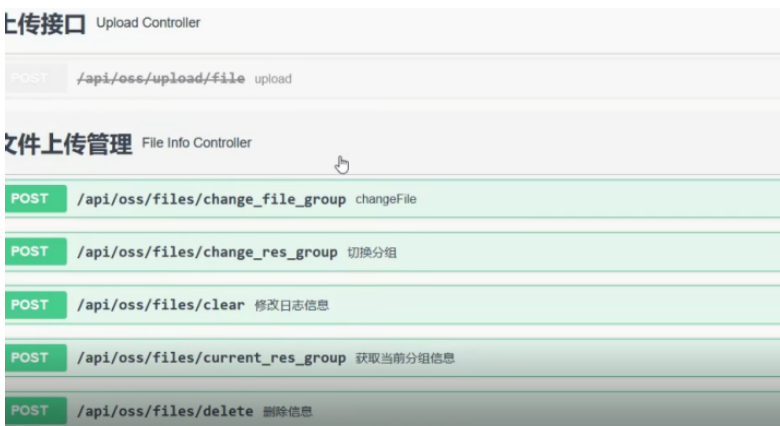Collapse the 文件上传管理 section header
780x426 pixels.
click(68, 145)
